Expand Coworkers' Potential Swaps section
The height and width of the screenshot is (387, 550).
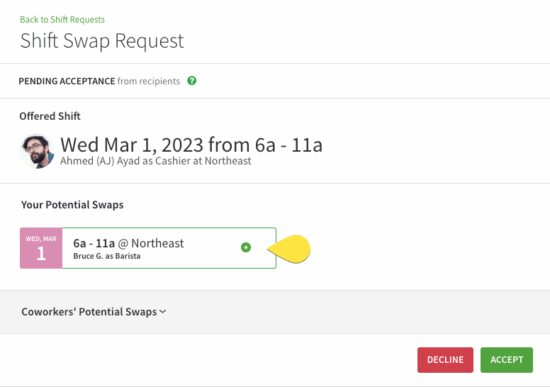point(94,312)
